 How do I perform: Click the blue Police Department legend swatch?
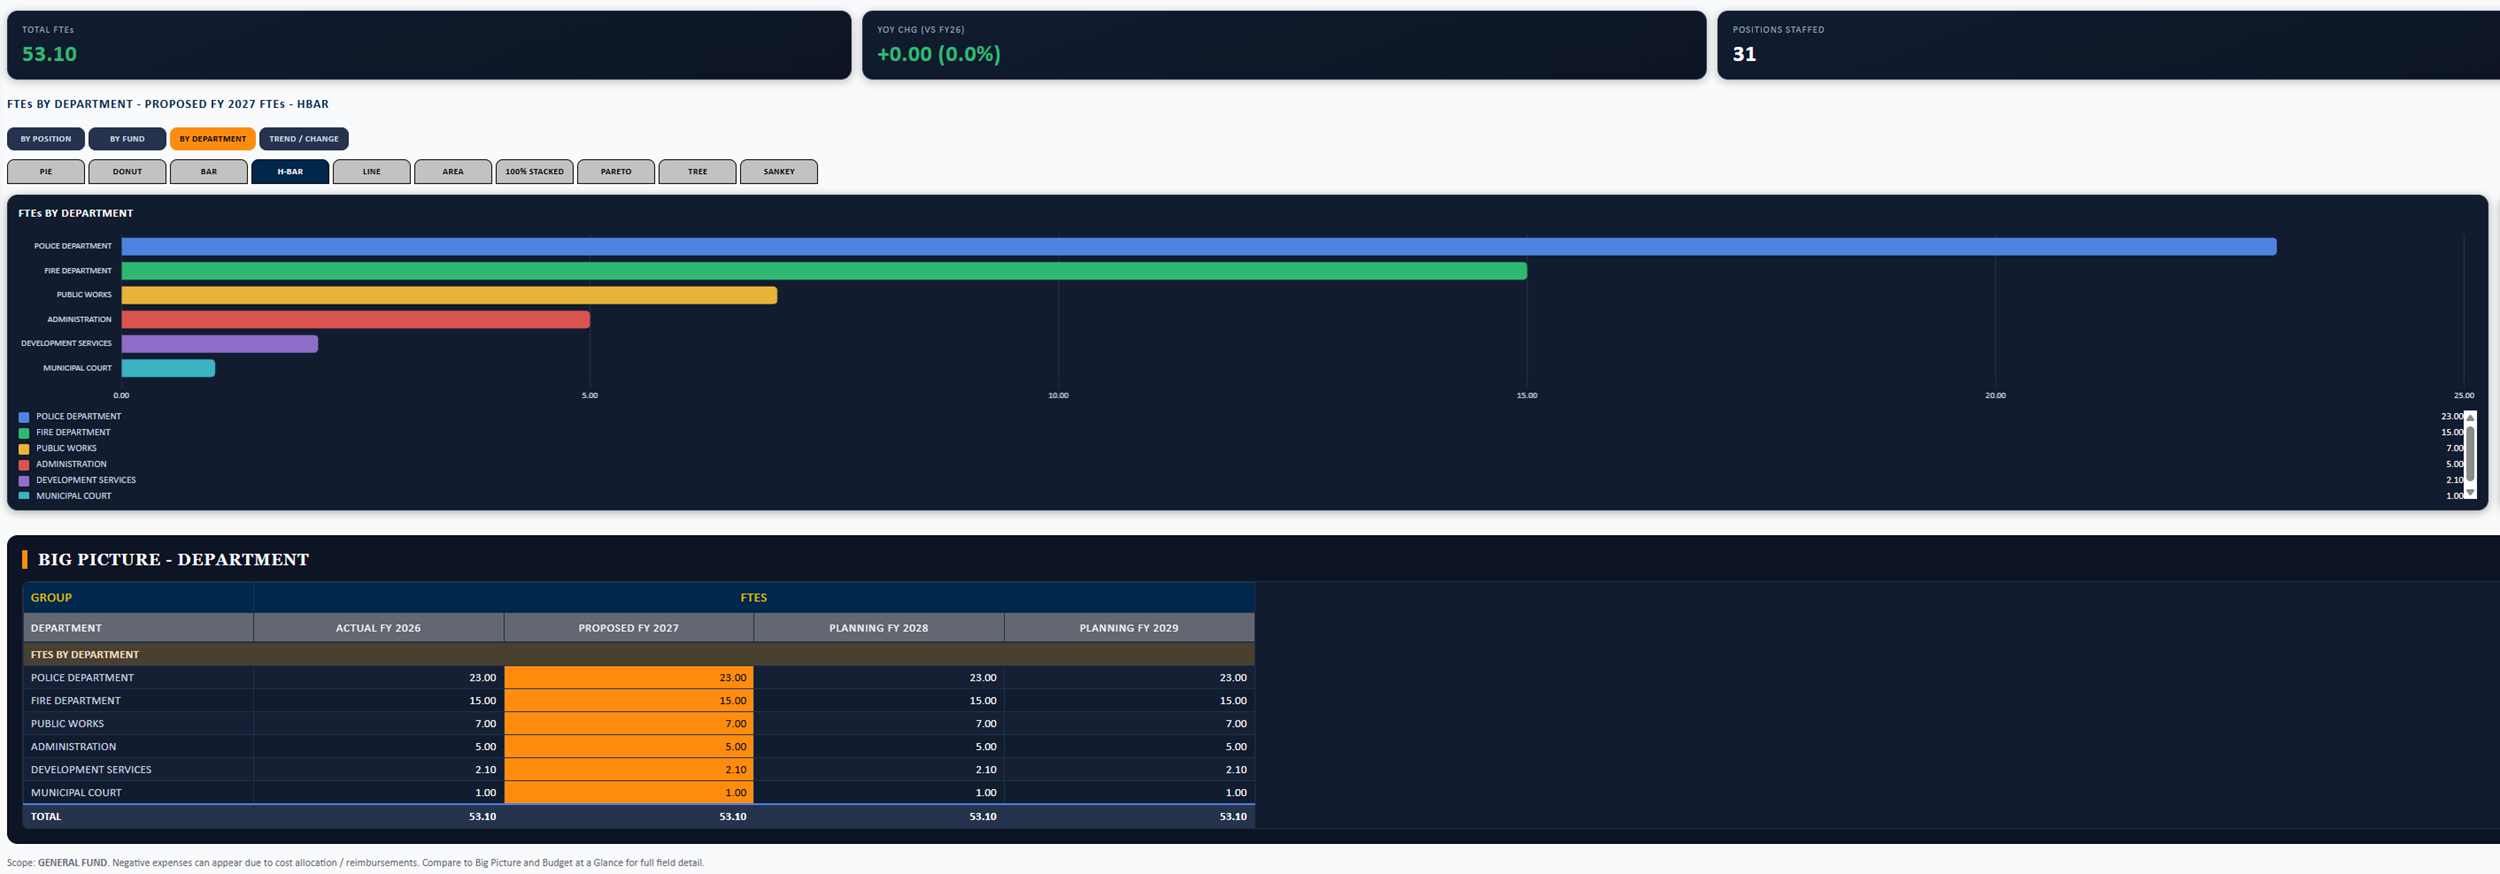pyautogui.click(x=24, y=417)
